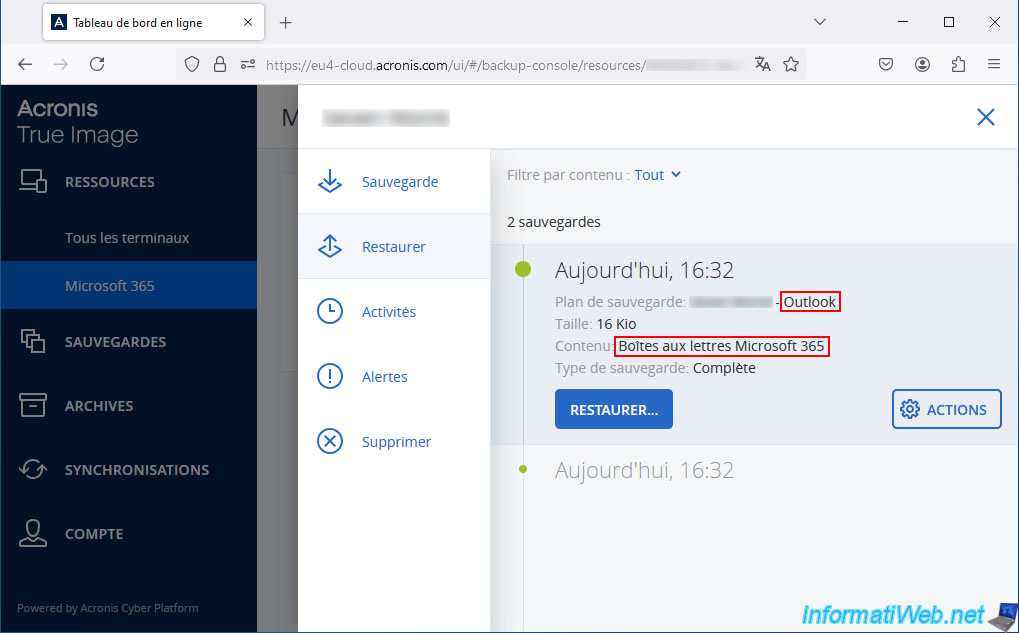Show the Alertes section
Image resolution: width=1019 pixels, height=633 pixels.
pos(394,377)
